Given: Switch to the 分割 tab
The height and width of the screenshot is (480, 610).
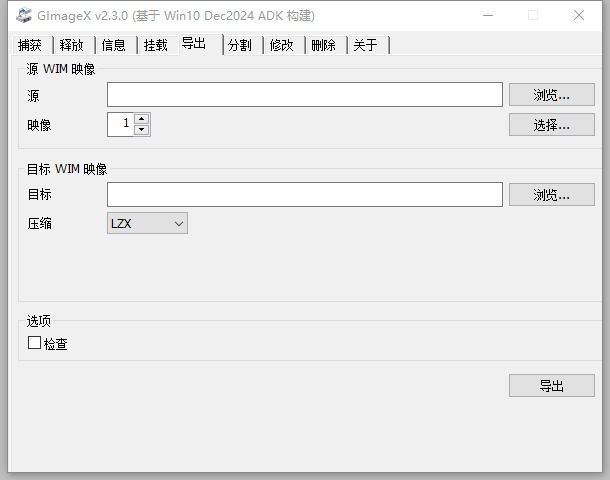Looking at the screenshot, I should click(240, 45).
